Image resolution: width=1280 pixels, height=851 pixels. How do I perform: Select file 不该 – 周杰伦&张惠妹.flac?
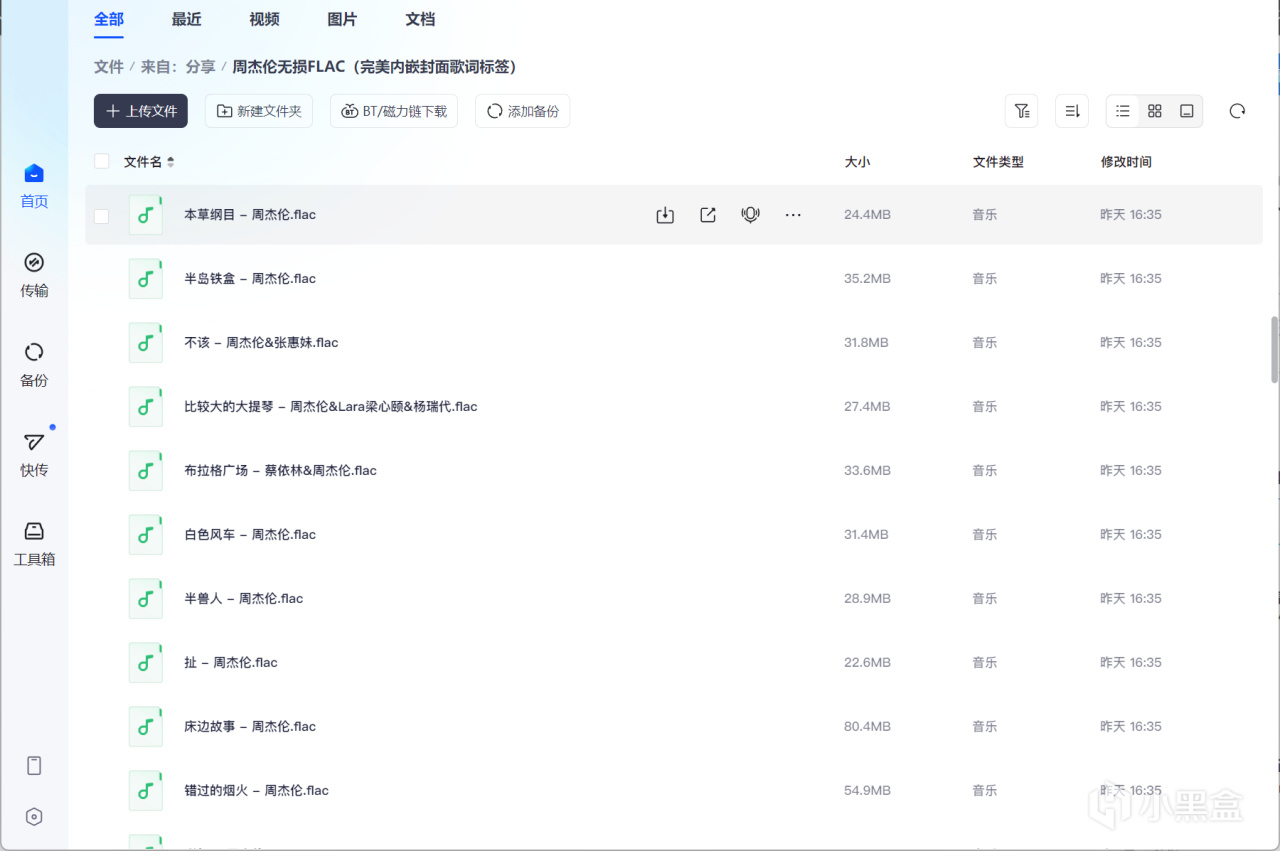click(x=261, y=343)
